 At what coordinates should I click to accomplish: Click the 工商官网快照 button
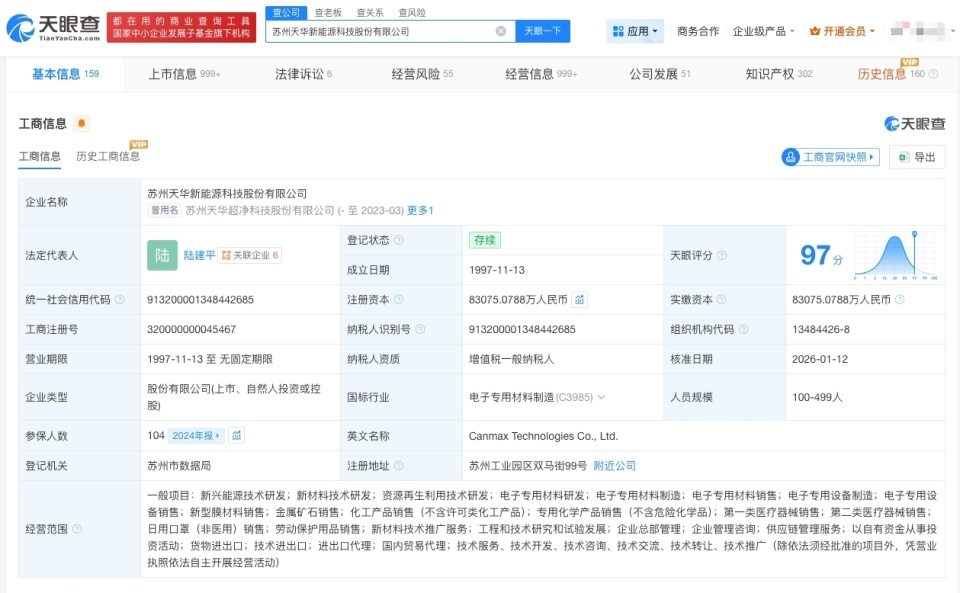coord(830,157)
